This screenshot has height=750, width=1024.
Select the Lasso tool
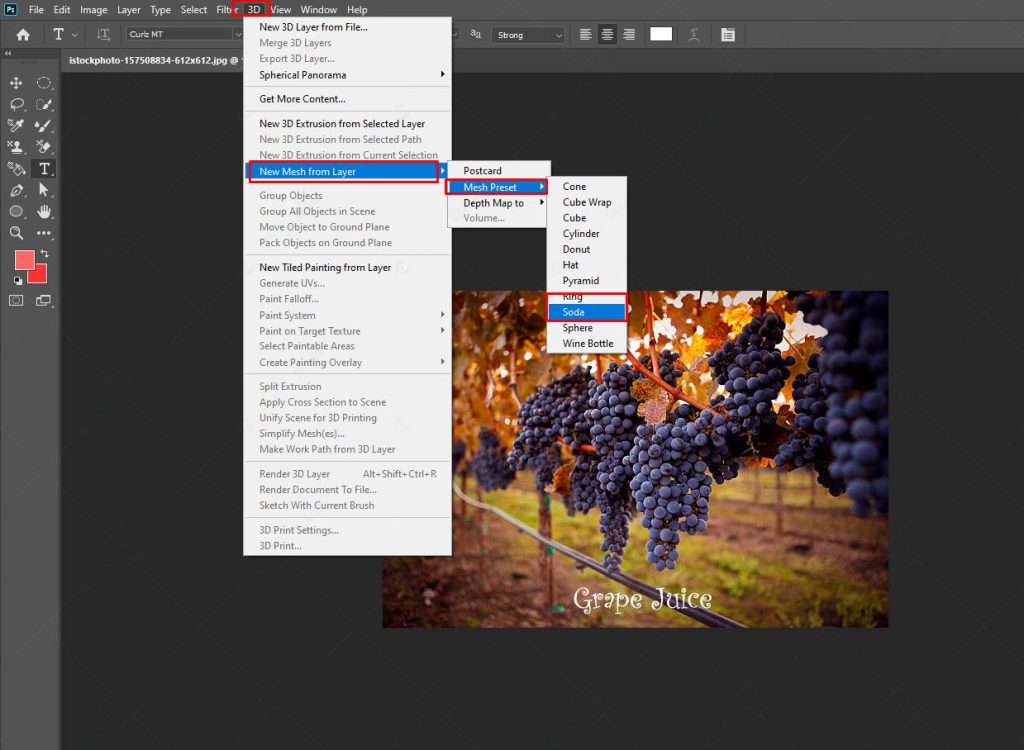pos(18,103)
